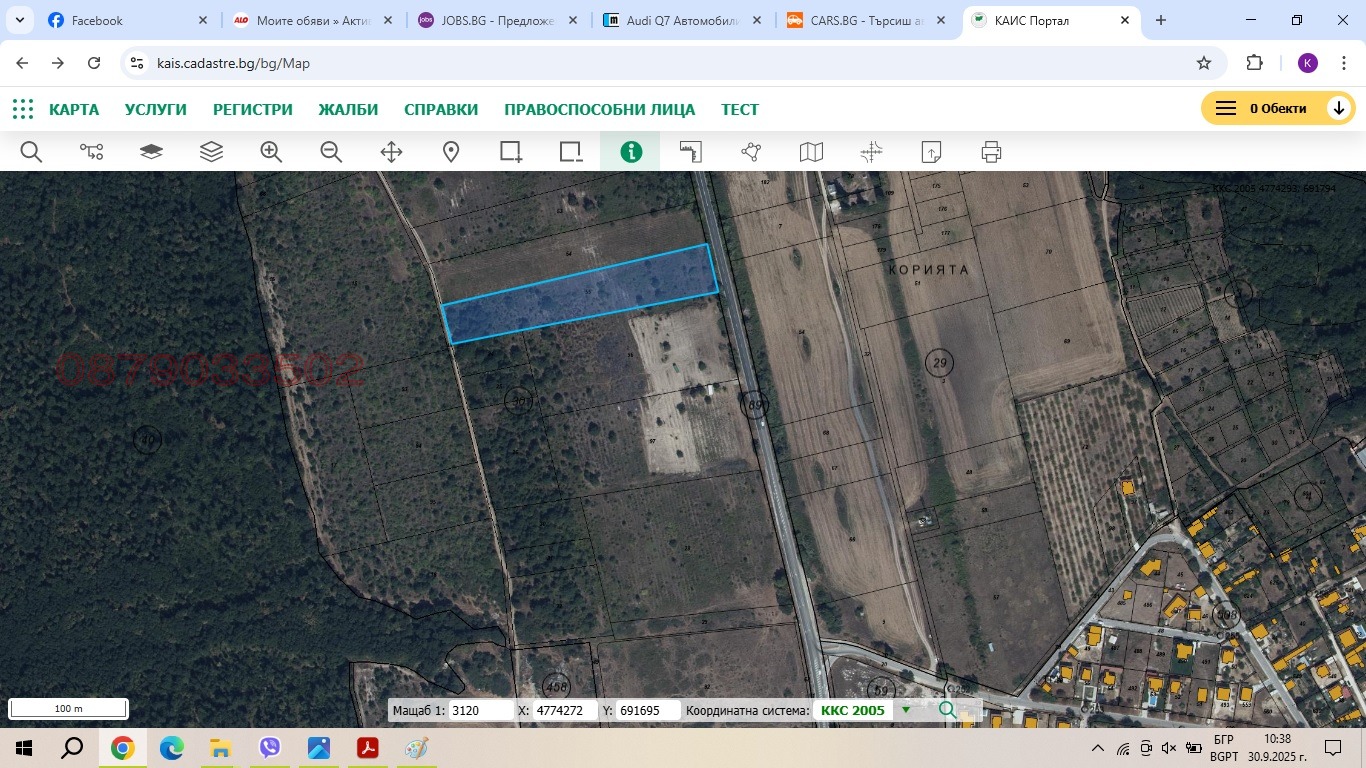
Task: Show hidden icons in system tray
Action: pos(1097,747)
